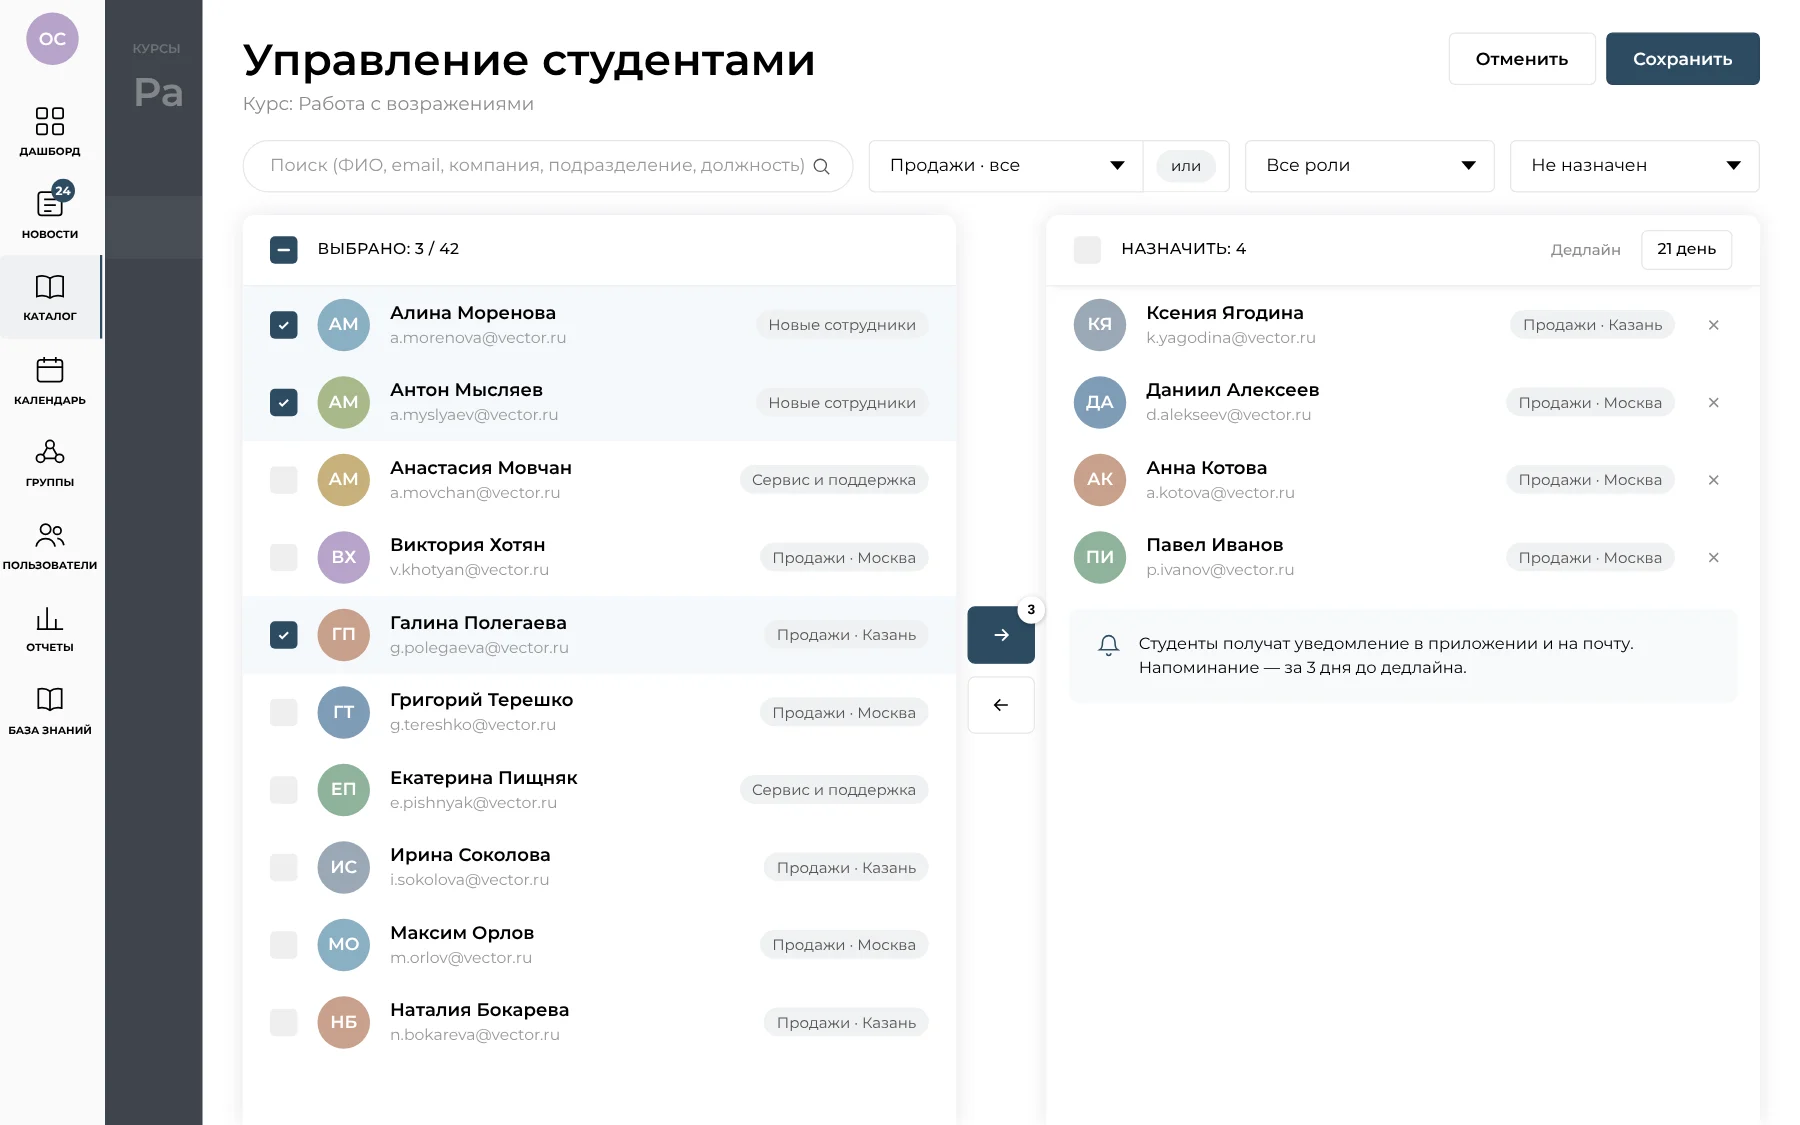Change the 21 день deadline field

[1686, 249]
